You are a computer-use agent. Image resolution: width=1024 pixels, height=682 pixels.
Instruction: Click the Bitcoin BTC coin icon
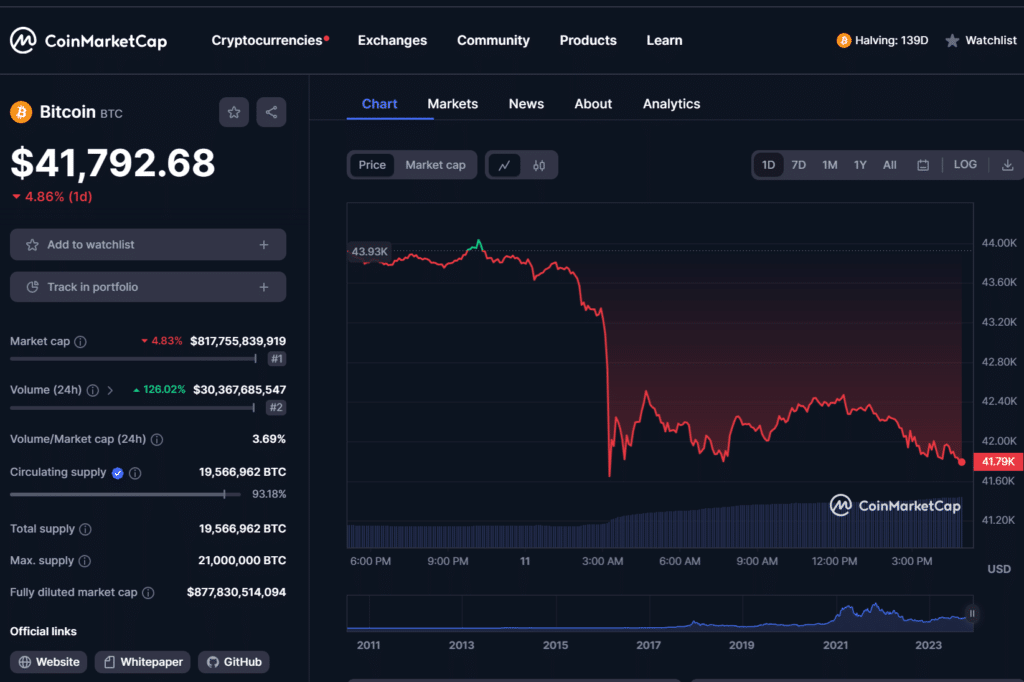21,112
